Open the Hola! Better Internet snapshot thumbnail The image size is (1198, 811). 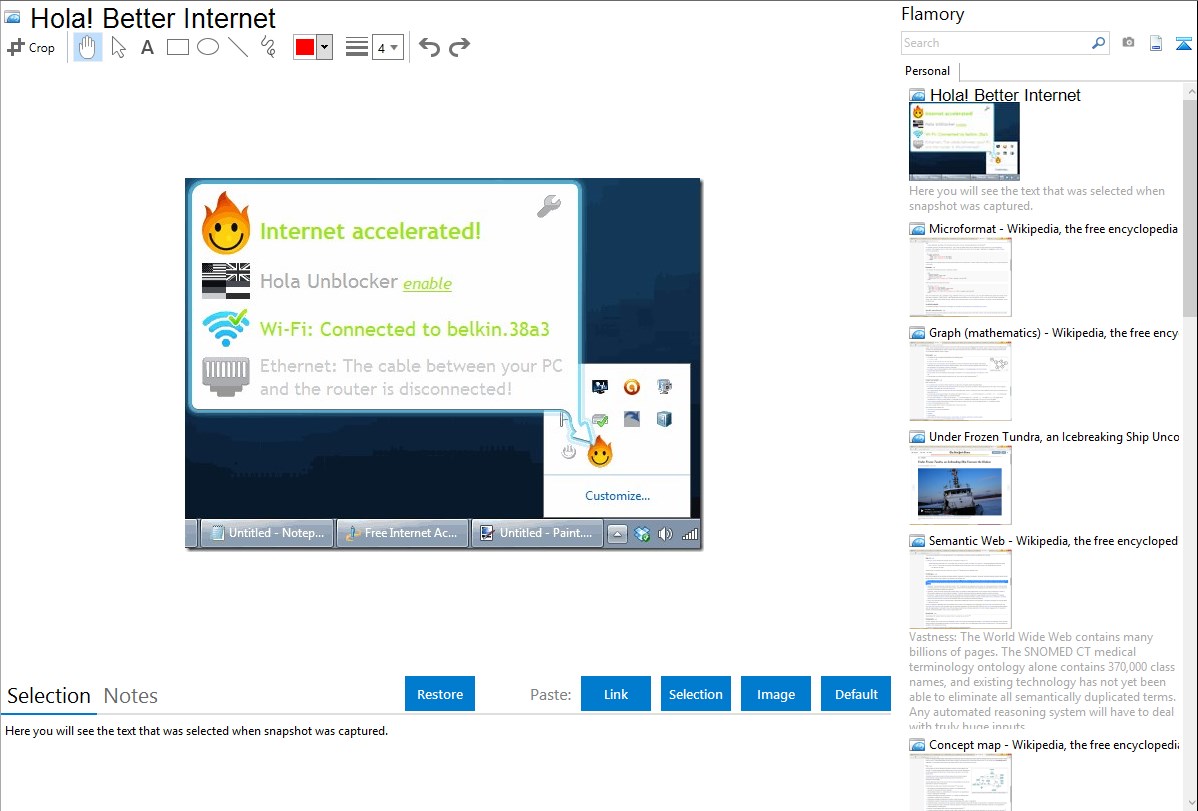coord(964,141)
